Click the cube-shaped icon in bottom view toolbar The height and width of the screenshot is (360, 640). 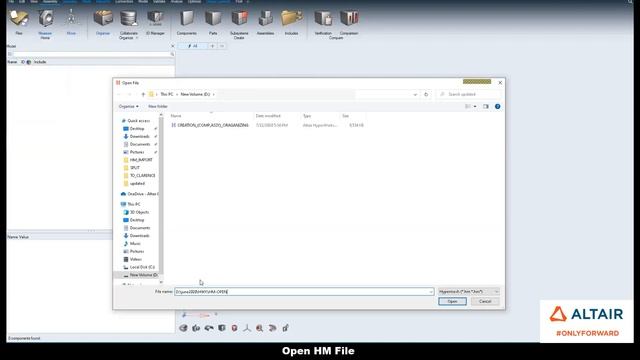[222, 328]
